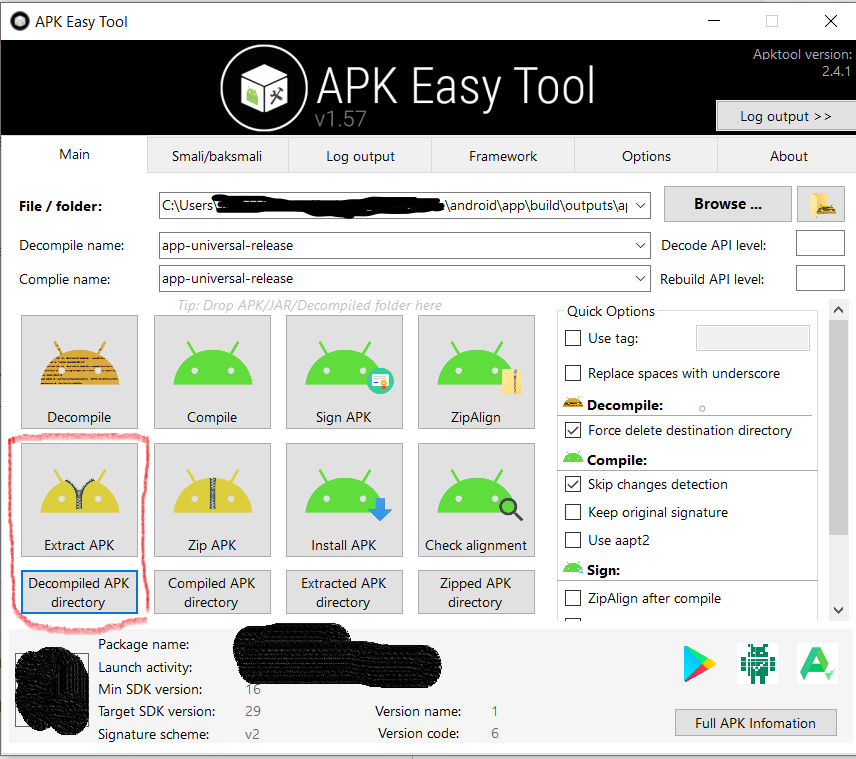This screenshot has width=856, height=759.
Task: Click the Compile: section heading
Action: (616, 460)
